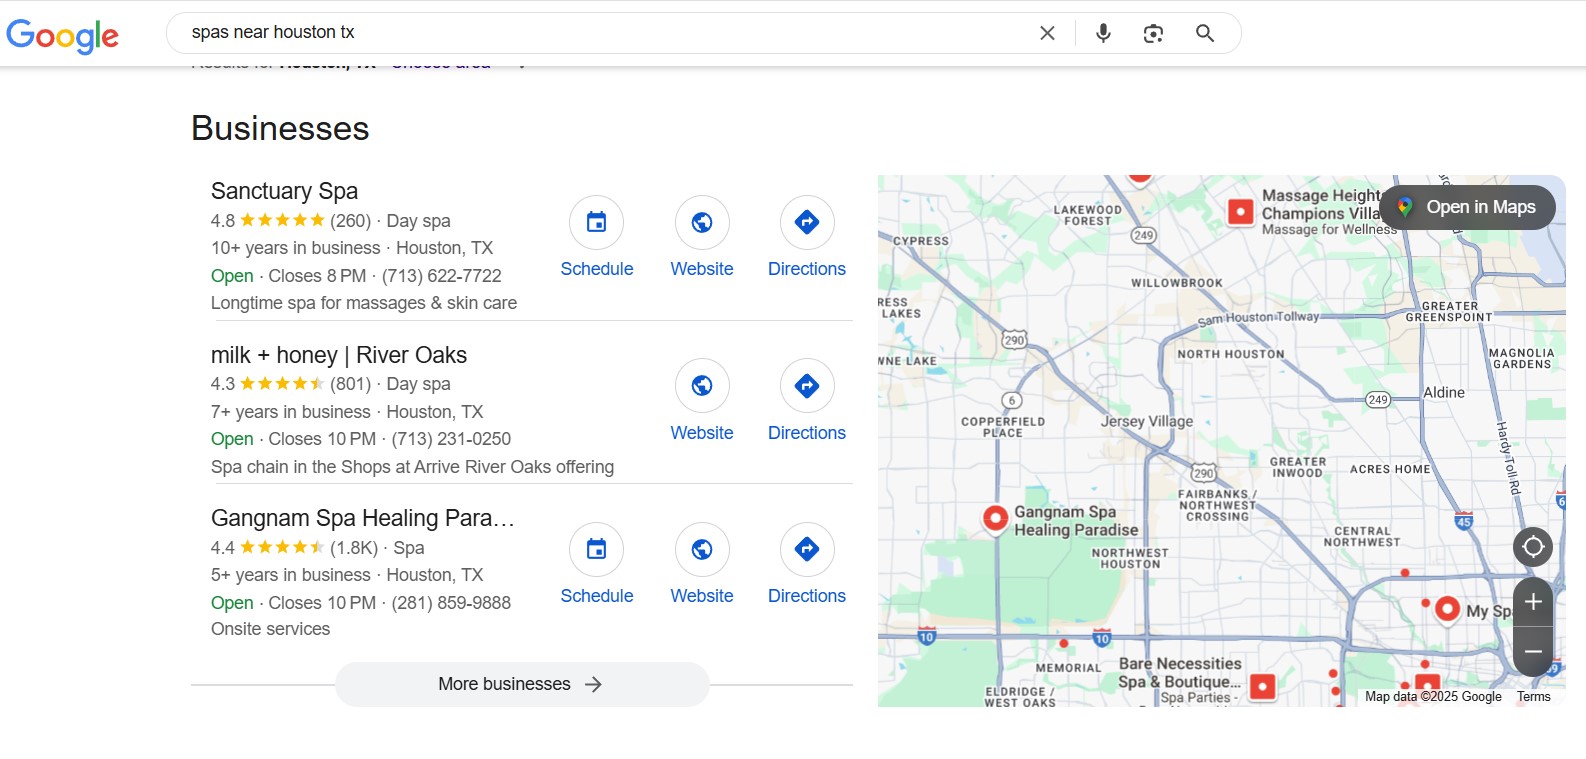Edit the search box text
The width and height of the screenshot is (1586, 759).
pos(600,32)
